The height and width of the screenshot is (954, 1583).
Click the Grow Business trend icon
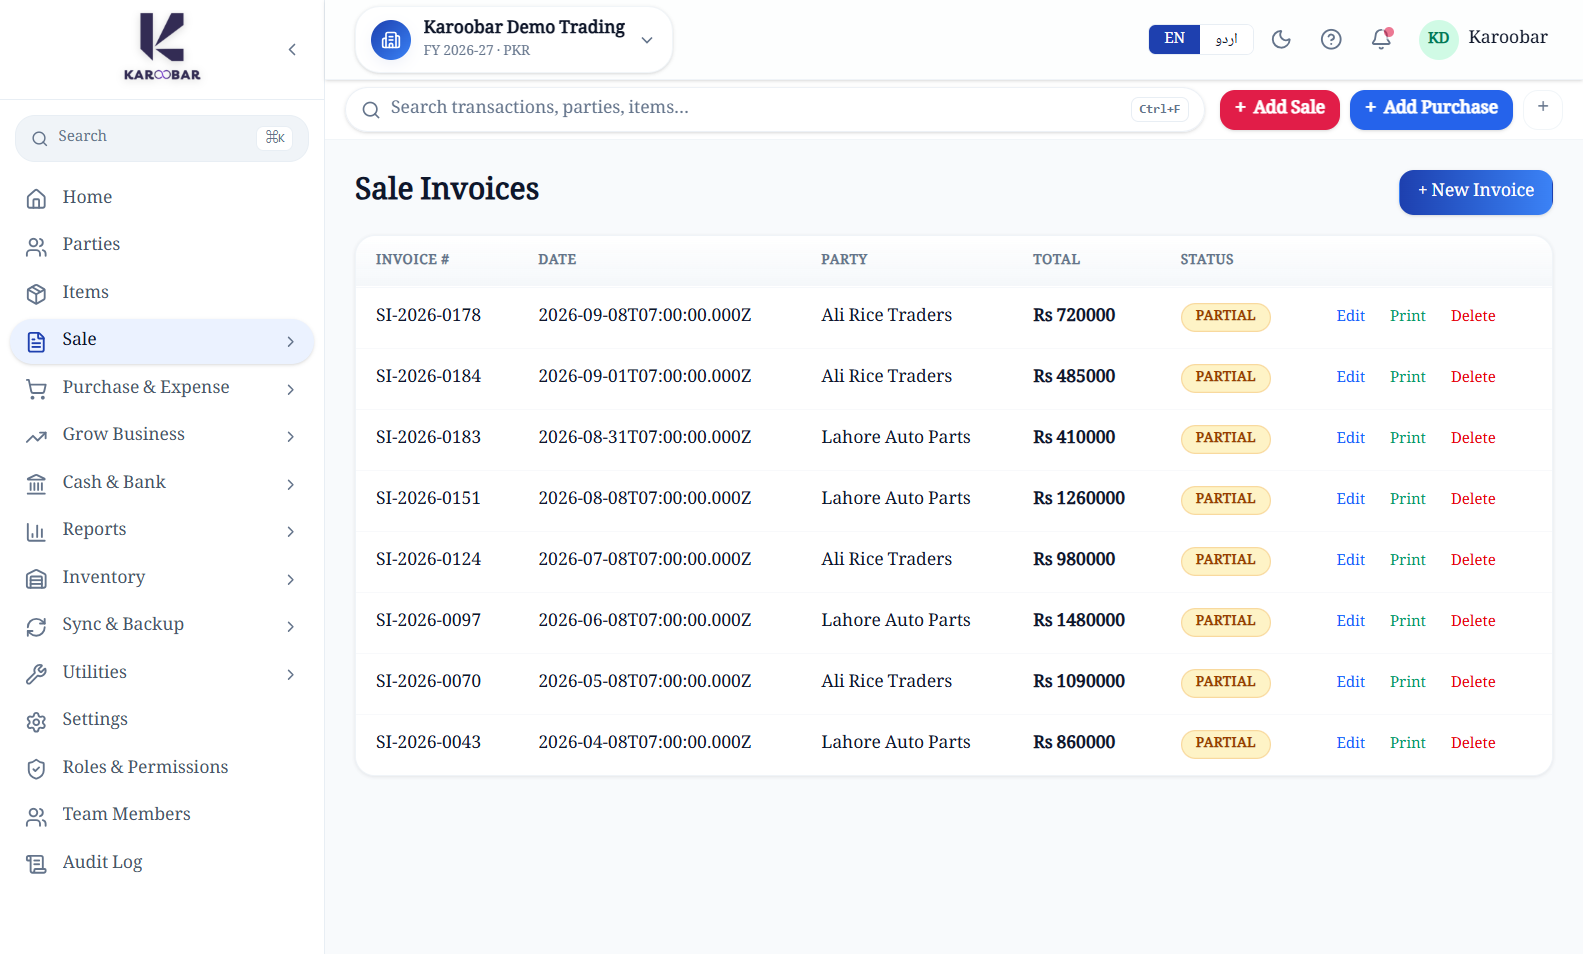pyautogui.click(x=36, y=436)
